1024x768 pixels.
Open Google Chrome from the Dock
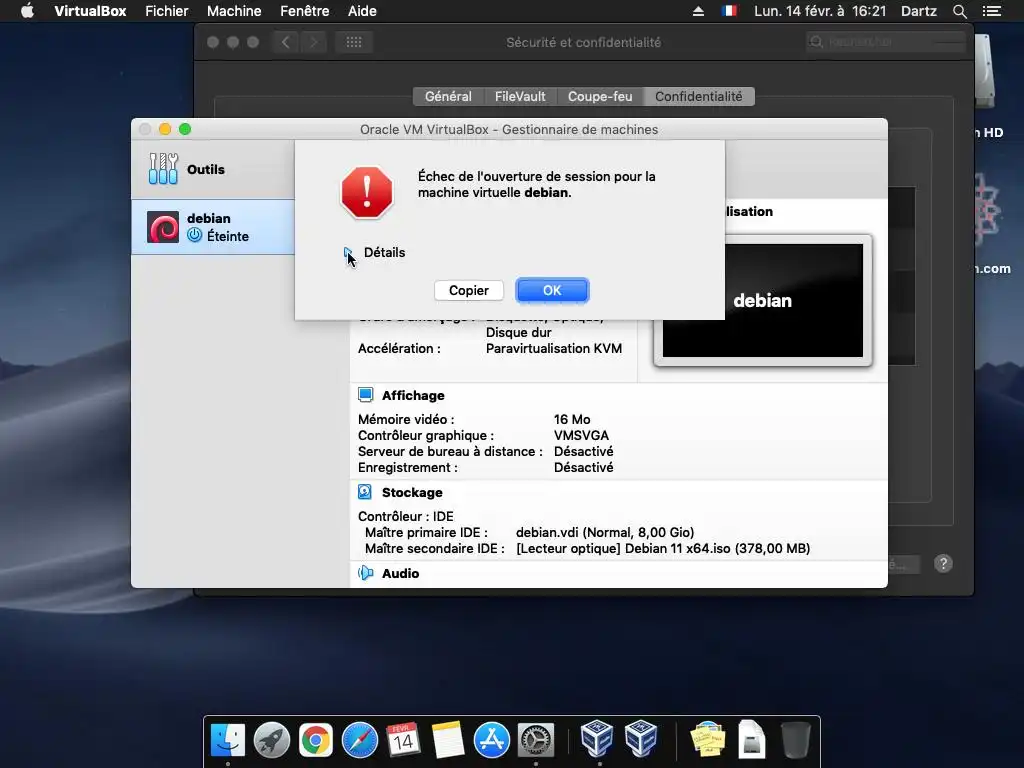coord(315,740)
